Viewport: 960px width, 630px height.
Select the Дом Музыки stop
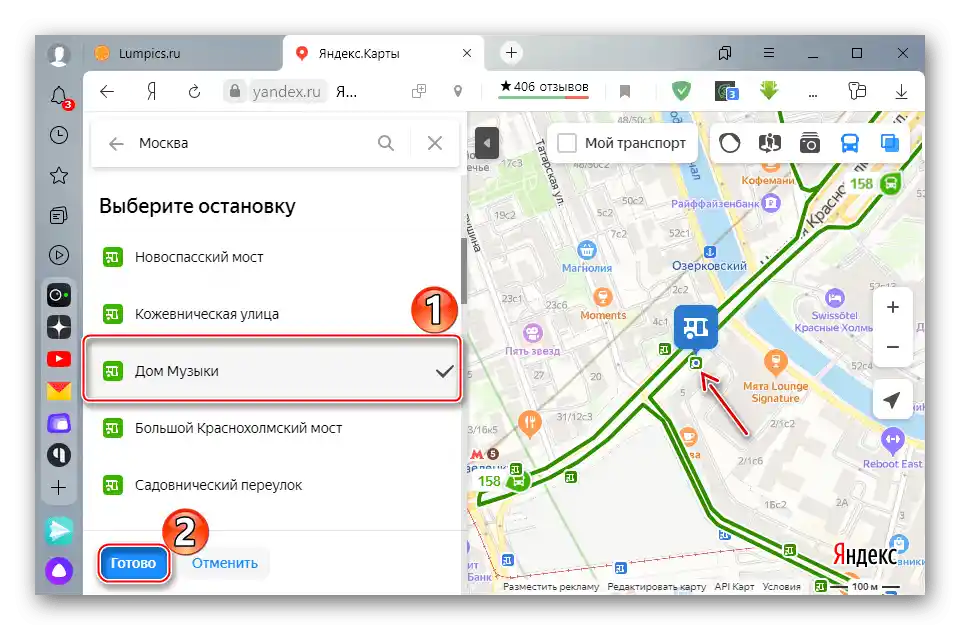tap(272, 369)
